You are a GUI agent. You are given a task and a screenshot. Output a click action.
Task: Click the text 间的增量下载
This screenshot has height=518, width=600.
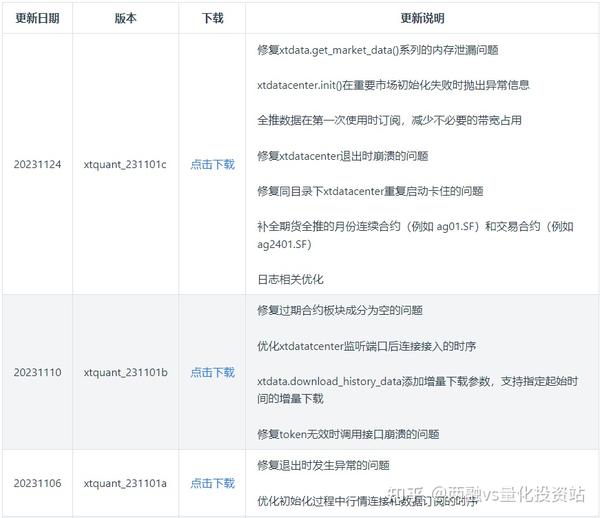click(290, 399)
